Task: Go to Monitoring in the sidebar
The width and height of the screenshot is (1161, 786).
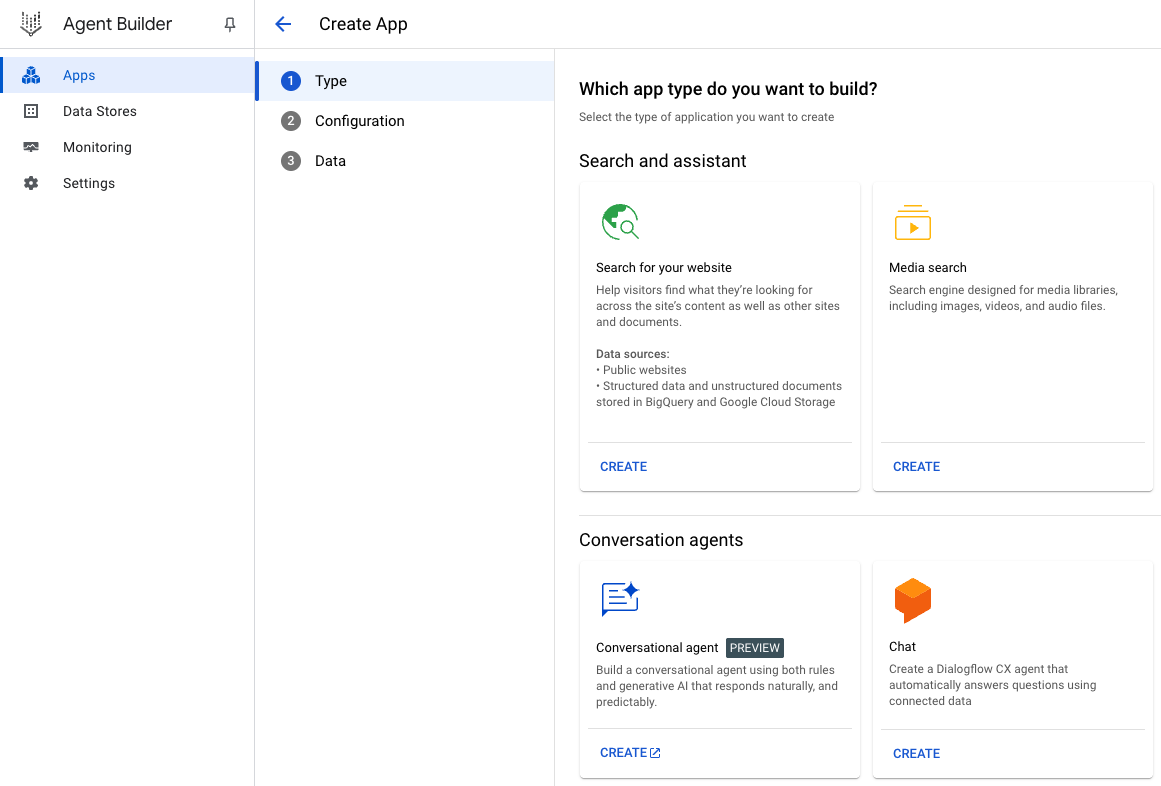Action: tap(97, 147)
